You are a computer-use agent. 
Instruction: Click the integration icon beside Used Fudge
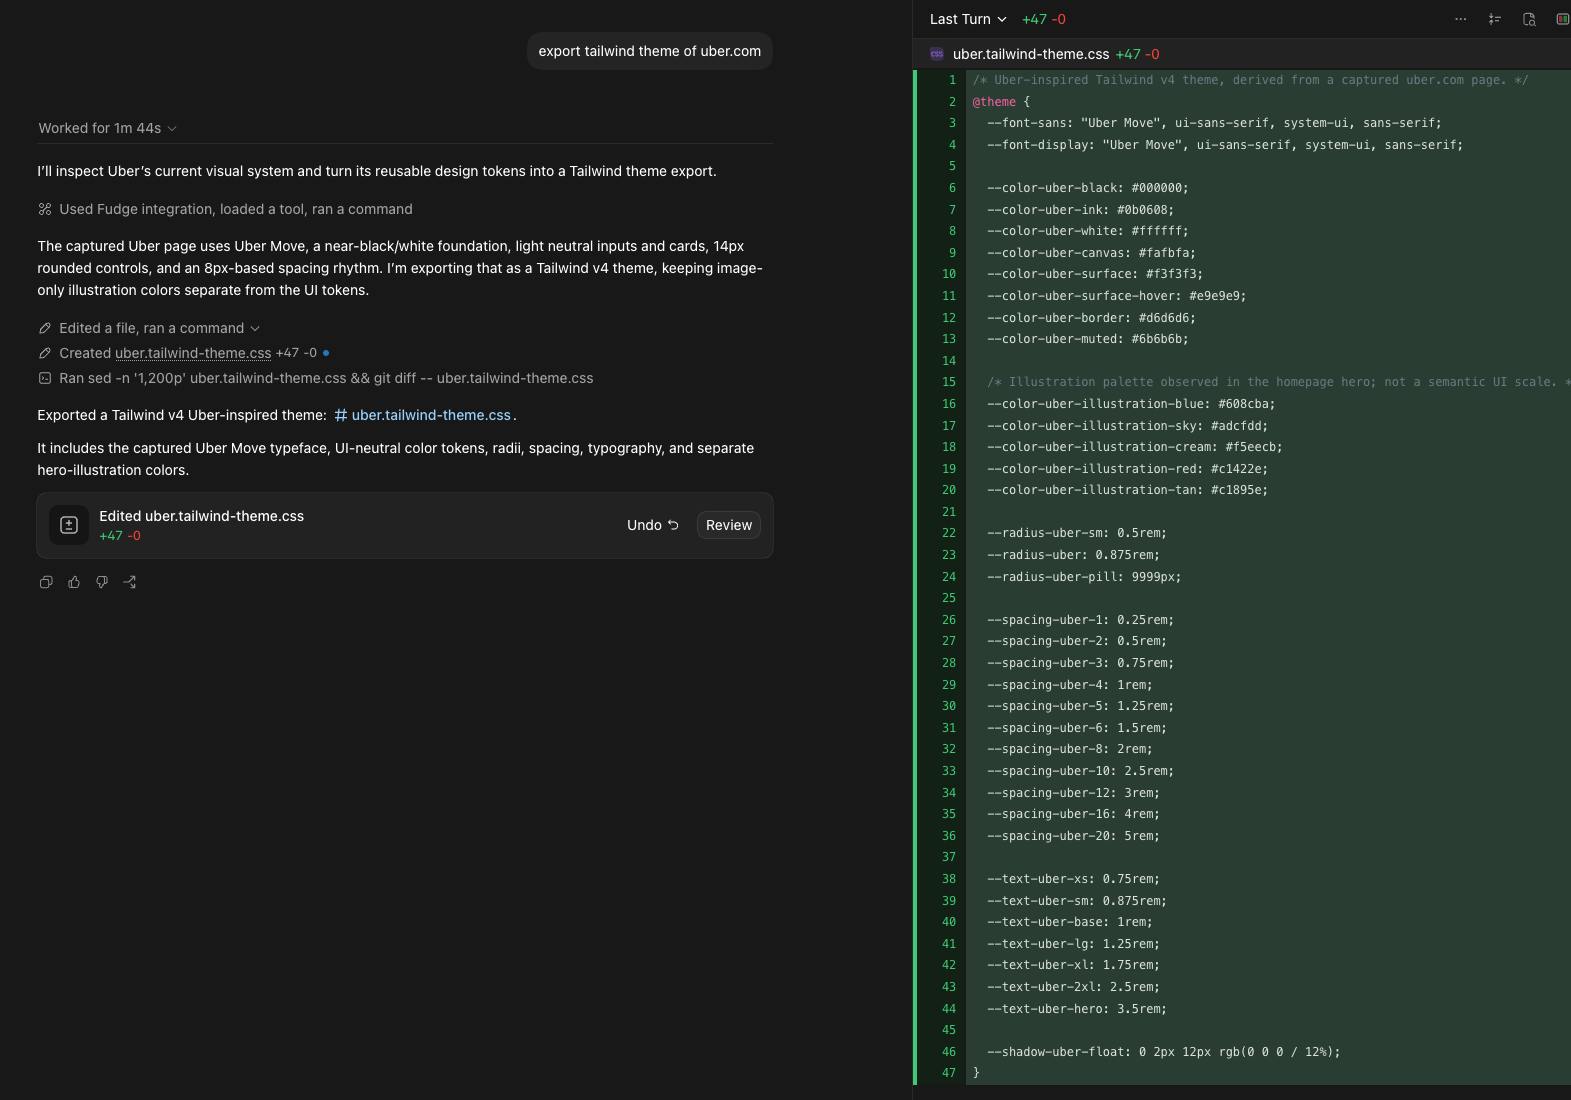coord(45,209)
